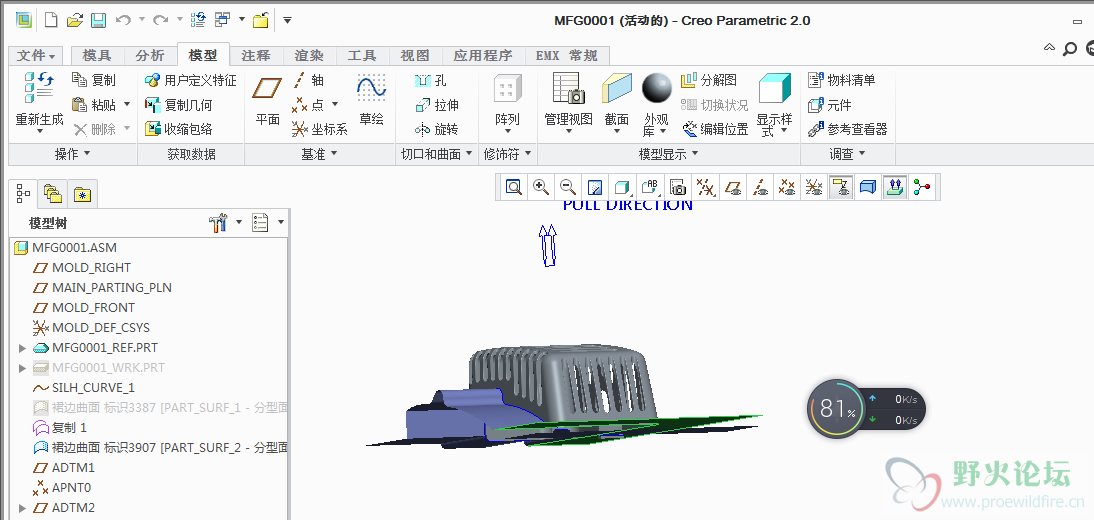Screen dimensions: 1094x520
Task: Select the Revolve (旋转) tool
Action: [x=436, y=129]
